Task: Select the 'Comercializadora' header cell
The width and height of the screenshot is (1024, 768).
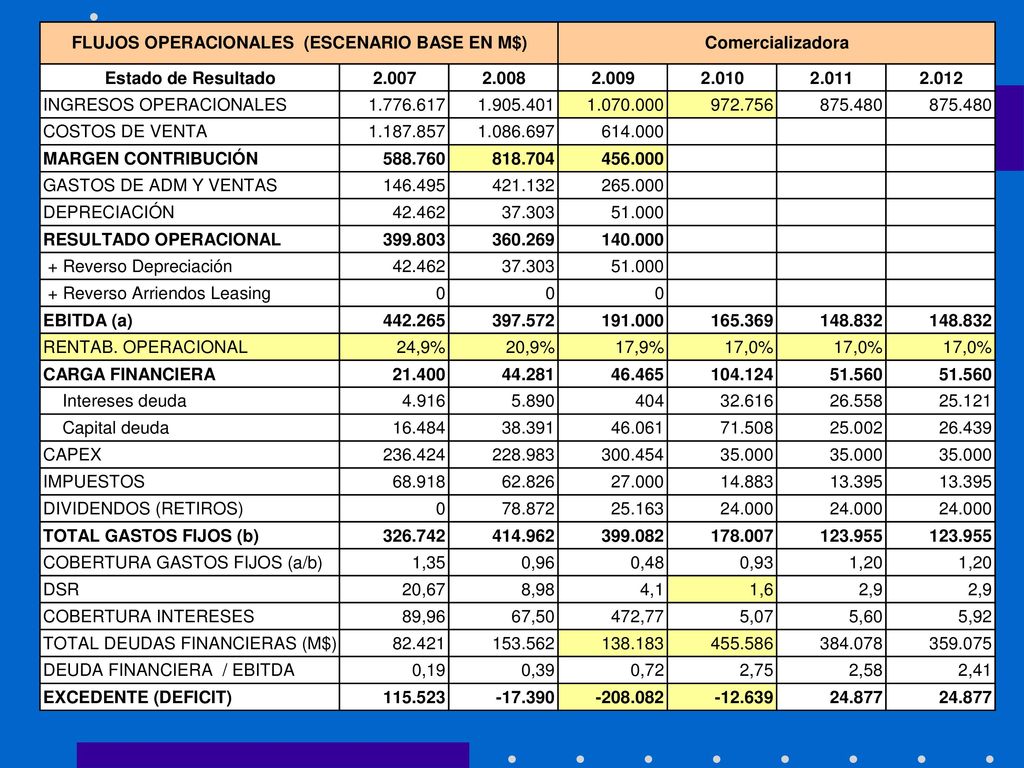Action: (x=776, y=43)
